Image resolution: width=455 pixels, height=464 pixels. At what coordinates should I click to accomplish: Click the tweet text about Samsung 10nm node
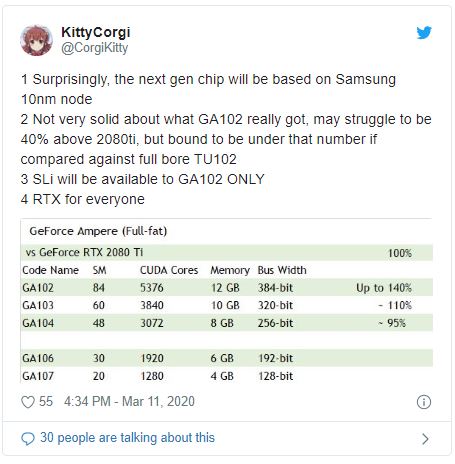pyautogui.click(x=208, y=89)
